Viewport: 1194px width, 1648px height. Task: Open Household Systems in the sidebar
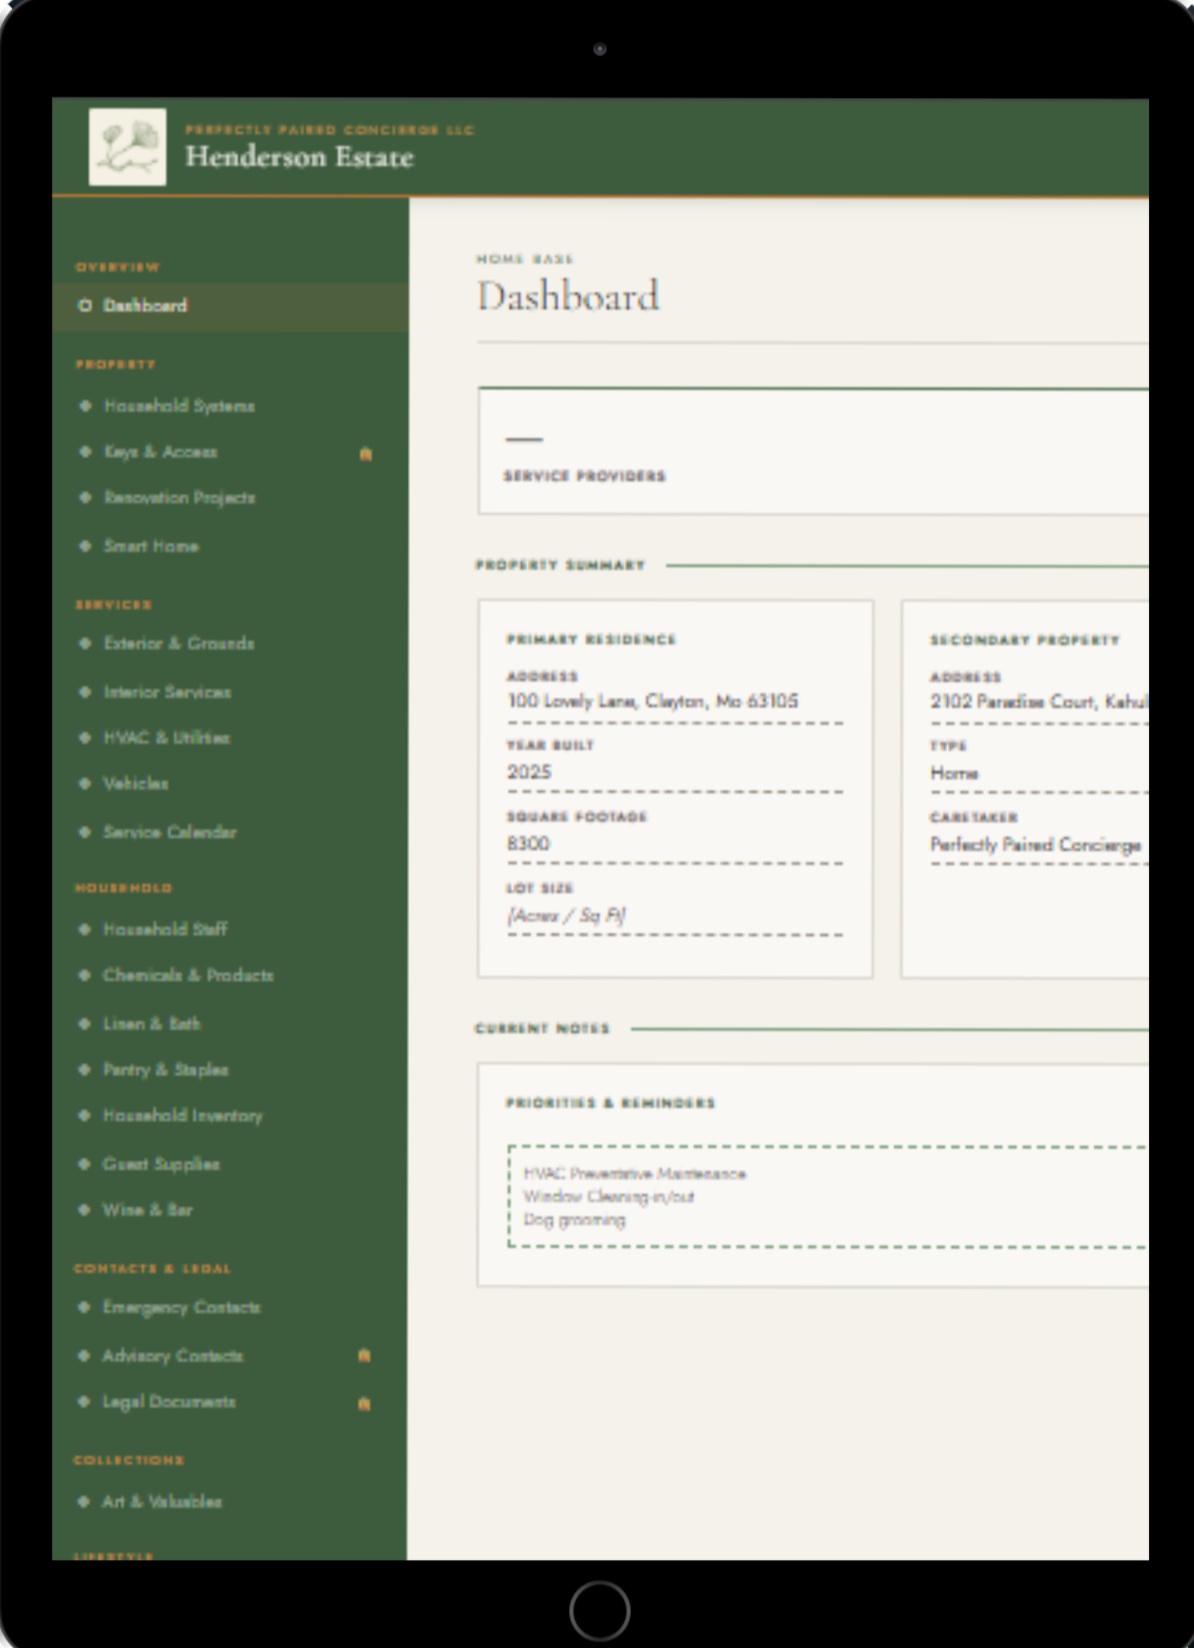tap(179, 406)
